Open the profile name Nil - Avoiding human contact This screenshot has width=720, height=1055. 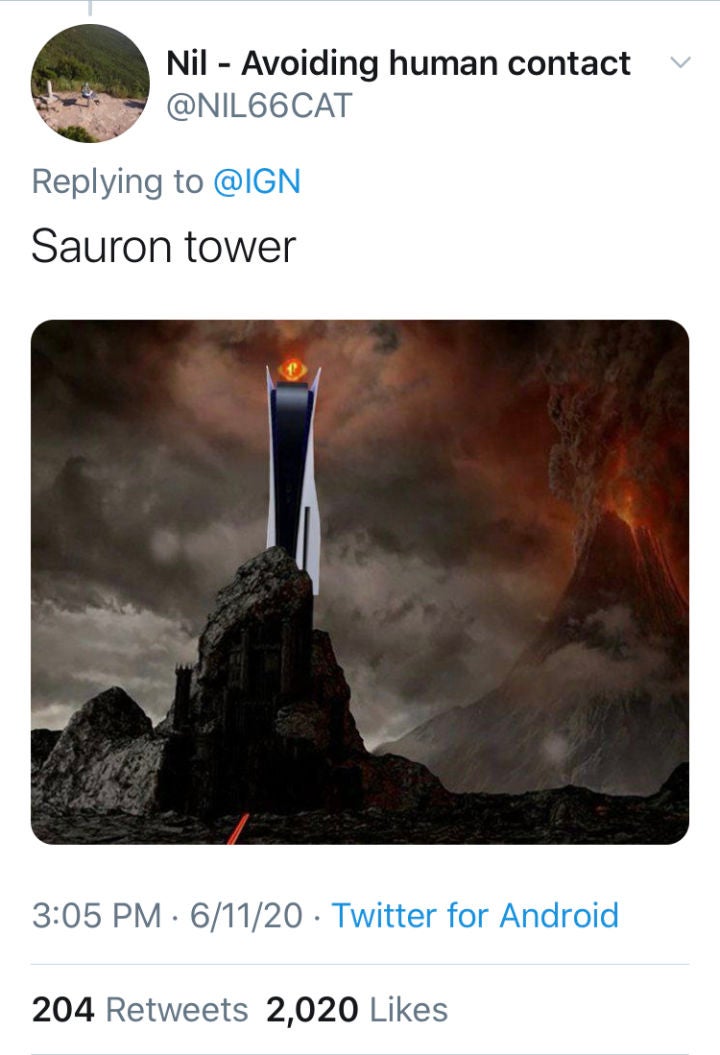point(398,63)
